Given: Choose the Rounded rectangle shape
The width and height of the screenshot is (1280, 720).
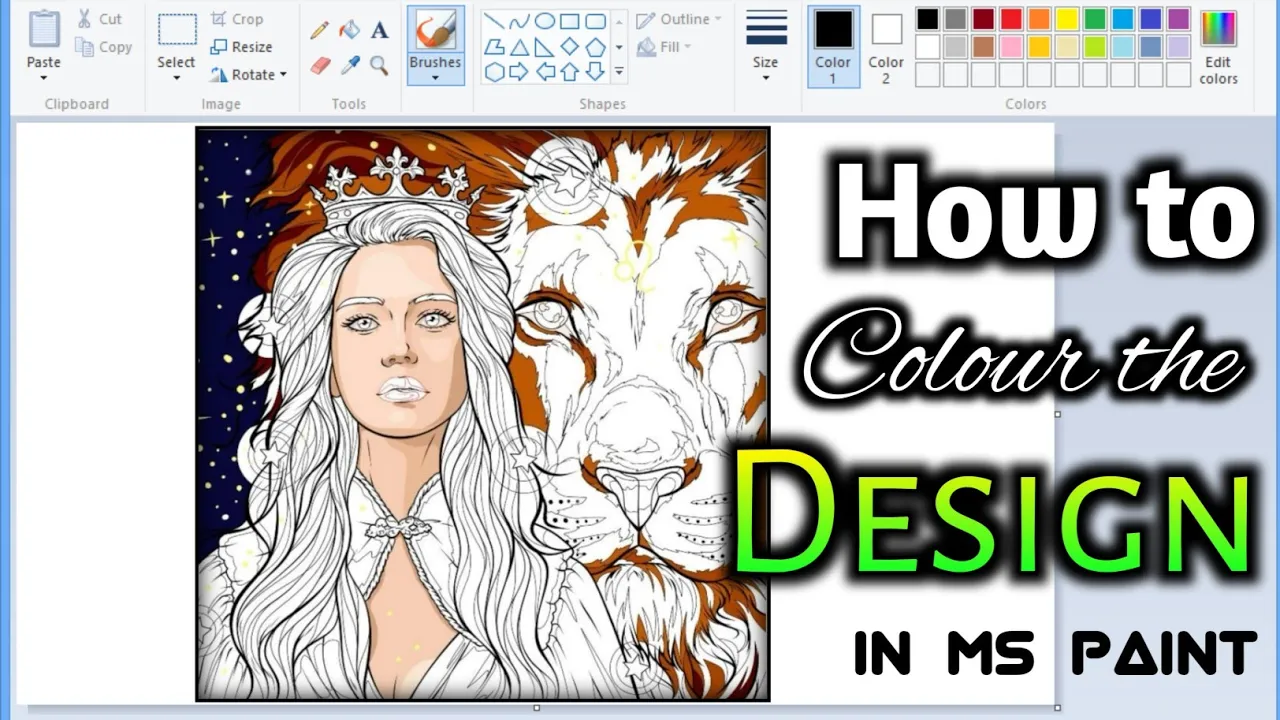Looking at the screenshot, I should (x=595, y=21).
